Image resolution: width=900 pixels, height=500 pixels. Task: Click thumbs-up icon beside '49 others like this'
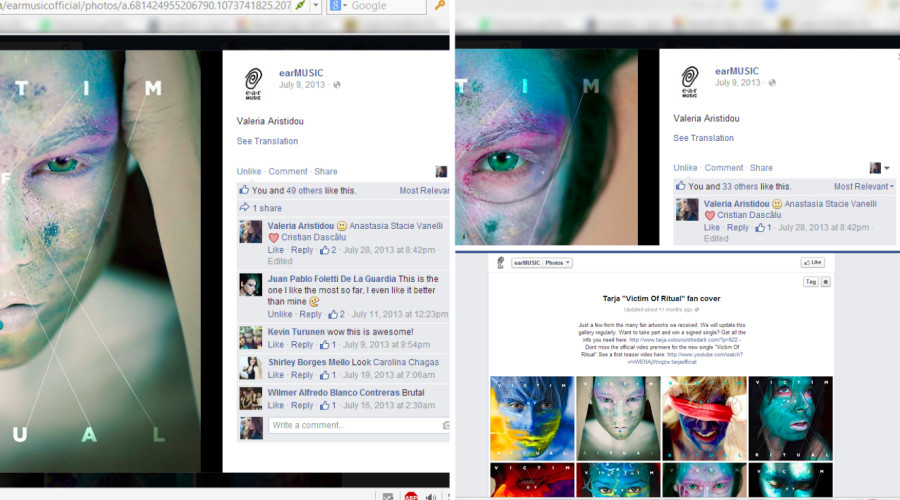click(245, 189)
